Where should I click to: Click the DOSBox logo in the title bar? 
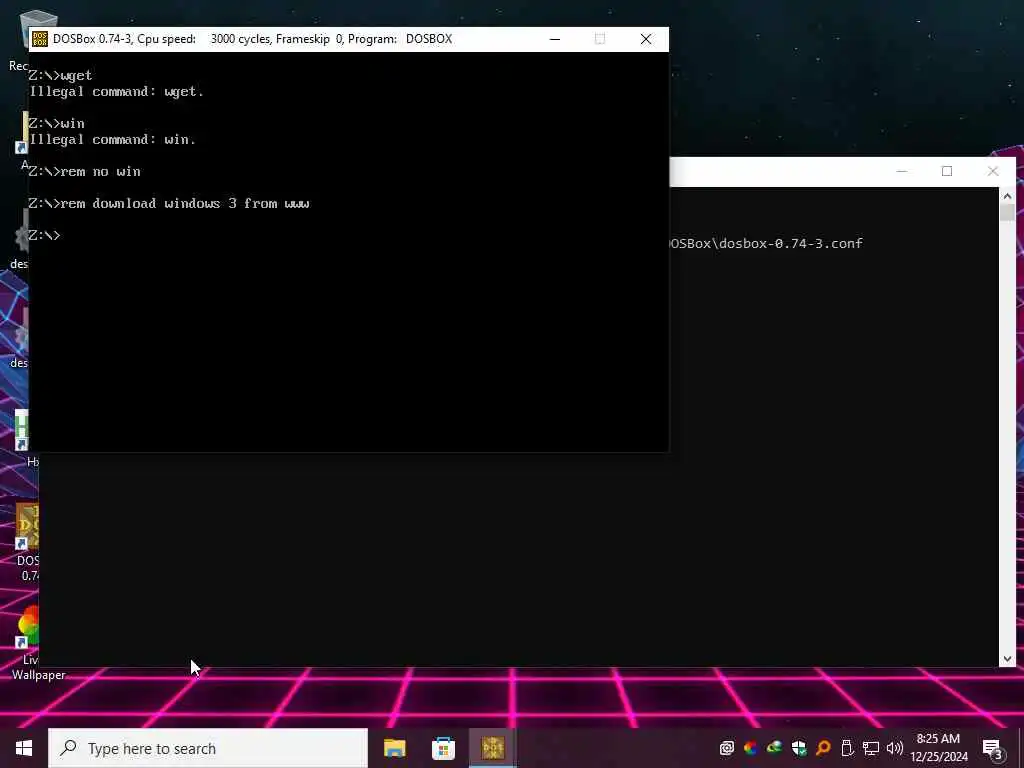point(40,39)
